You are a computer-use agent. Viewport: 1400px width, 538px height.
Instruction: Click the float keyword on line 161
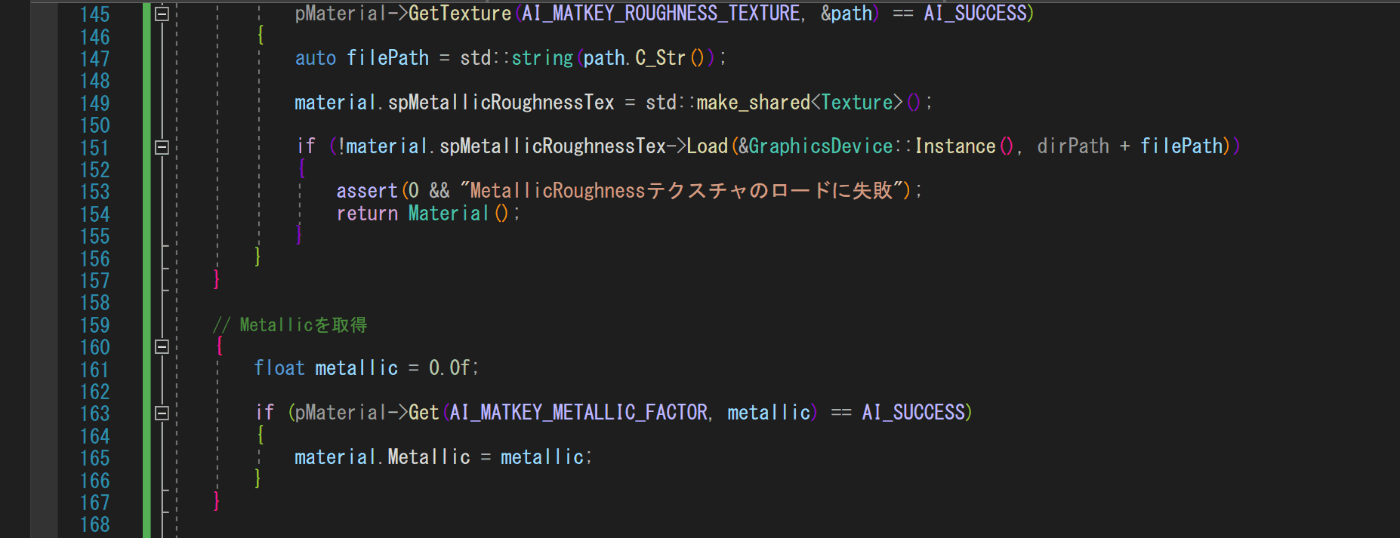tap(279, 368)
